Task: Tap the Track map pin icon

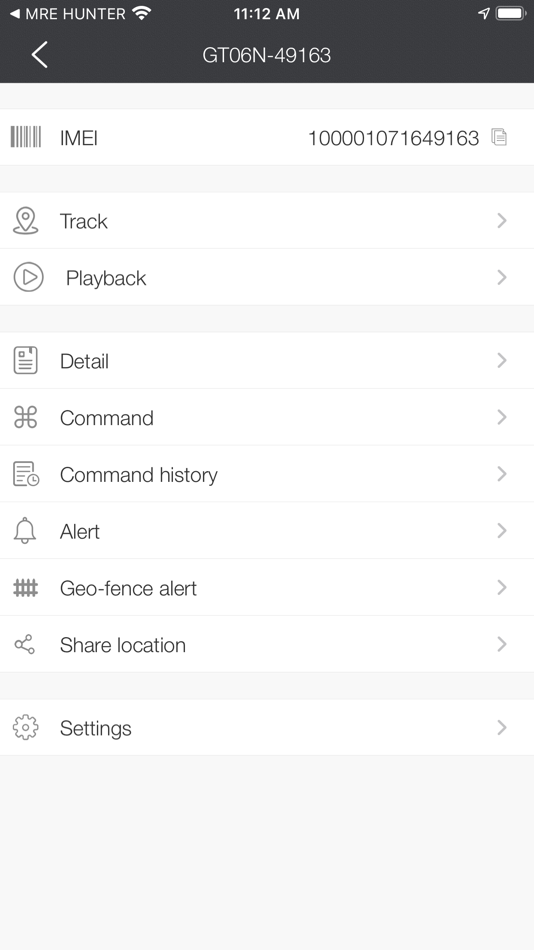Action: coord(25,221)
